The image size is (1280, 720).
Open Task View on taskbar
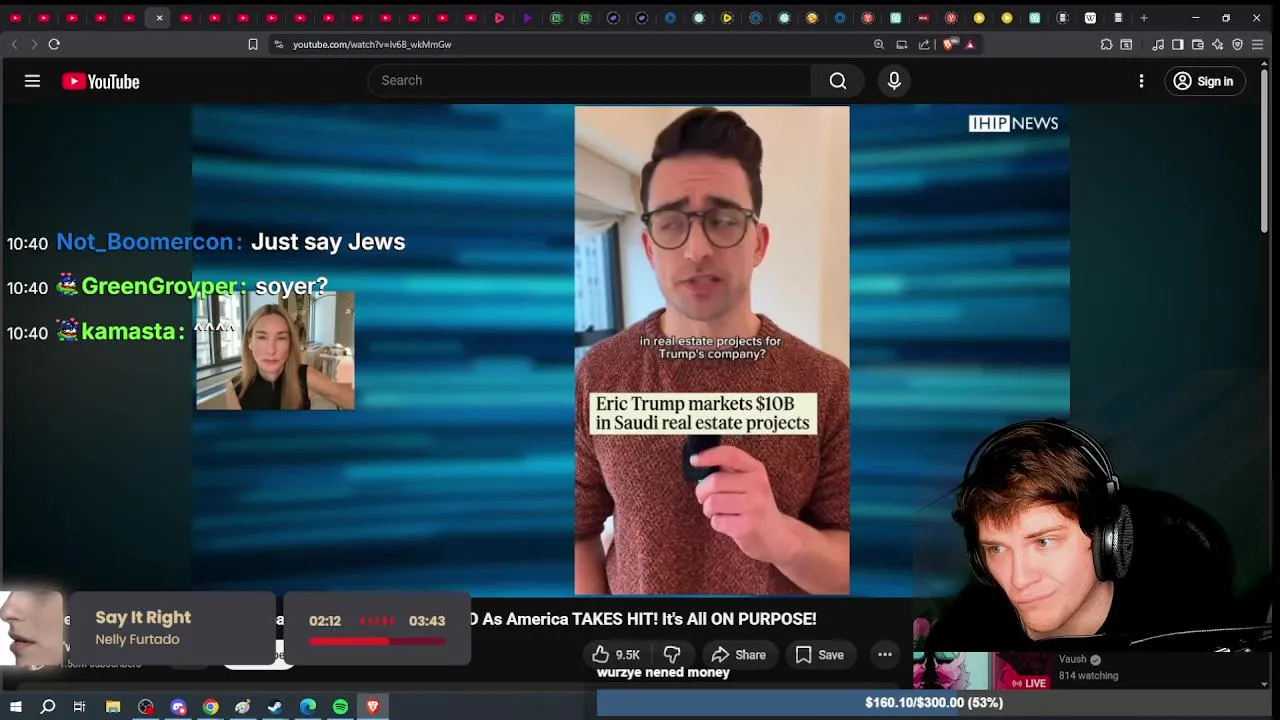pyautogui.click(x=79, y=707)
